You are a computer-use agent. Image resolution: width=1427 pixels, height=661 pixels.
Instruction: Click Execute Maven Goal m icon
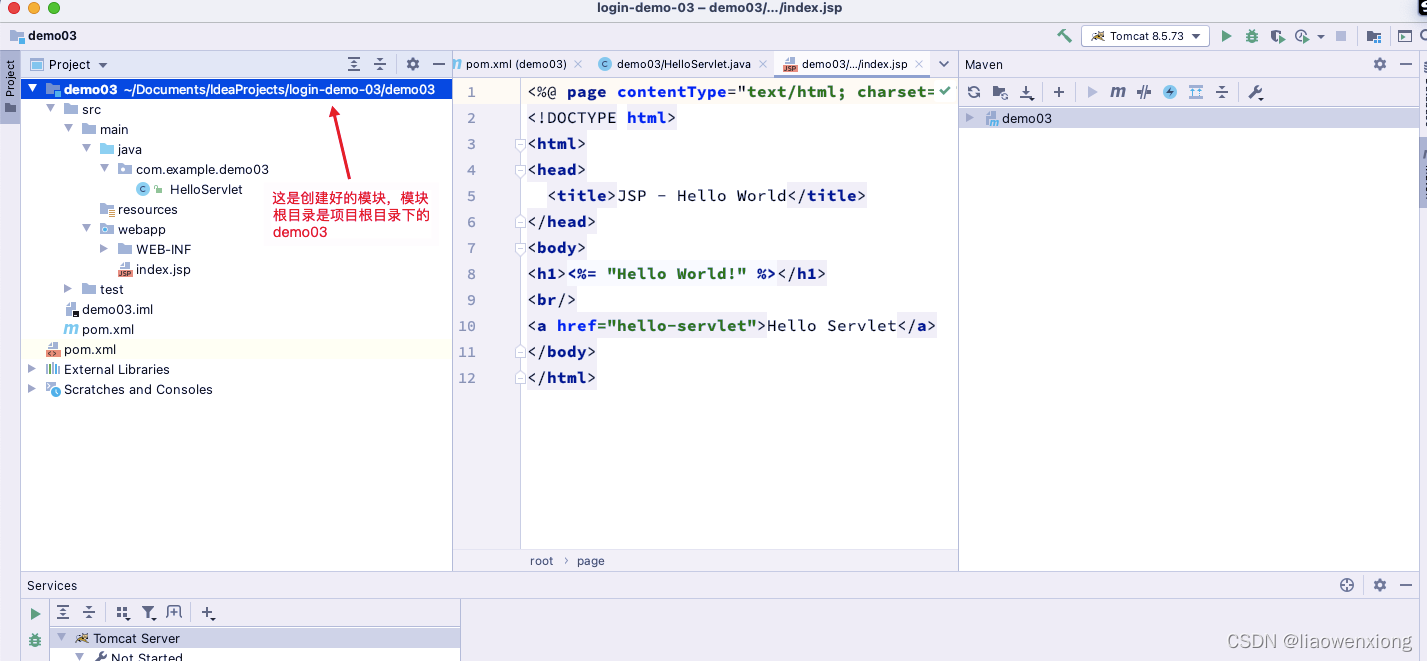(x=1118, y=92)
